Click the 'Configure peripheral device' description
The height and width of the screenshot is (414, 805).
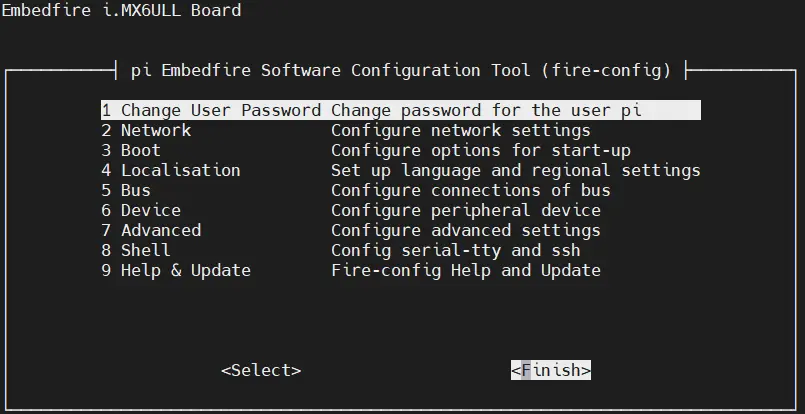click(465, 211)
